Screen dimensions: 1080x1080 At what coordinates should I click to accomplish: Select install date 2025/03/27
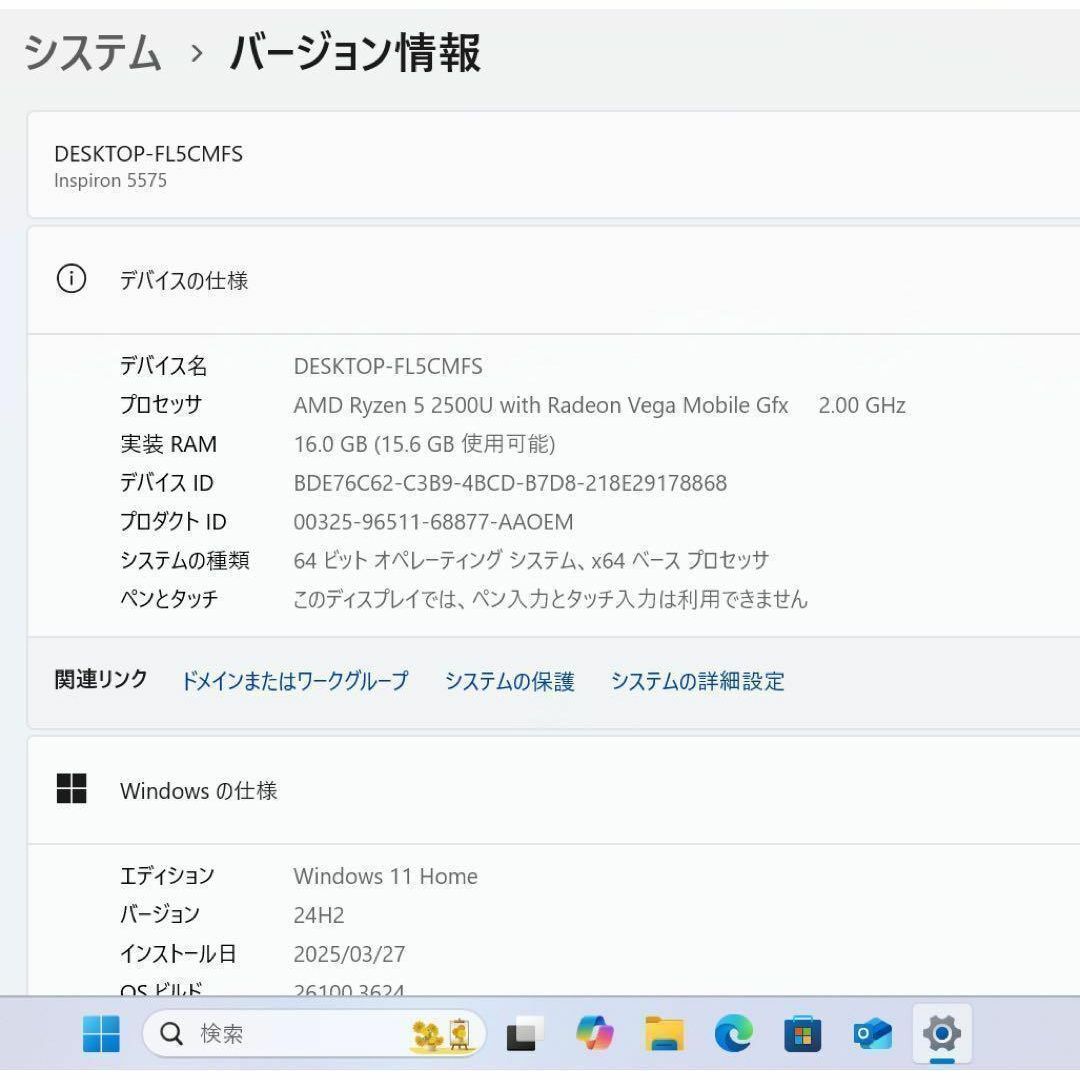(x=349, y=954)
